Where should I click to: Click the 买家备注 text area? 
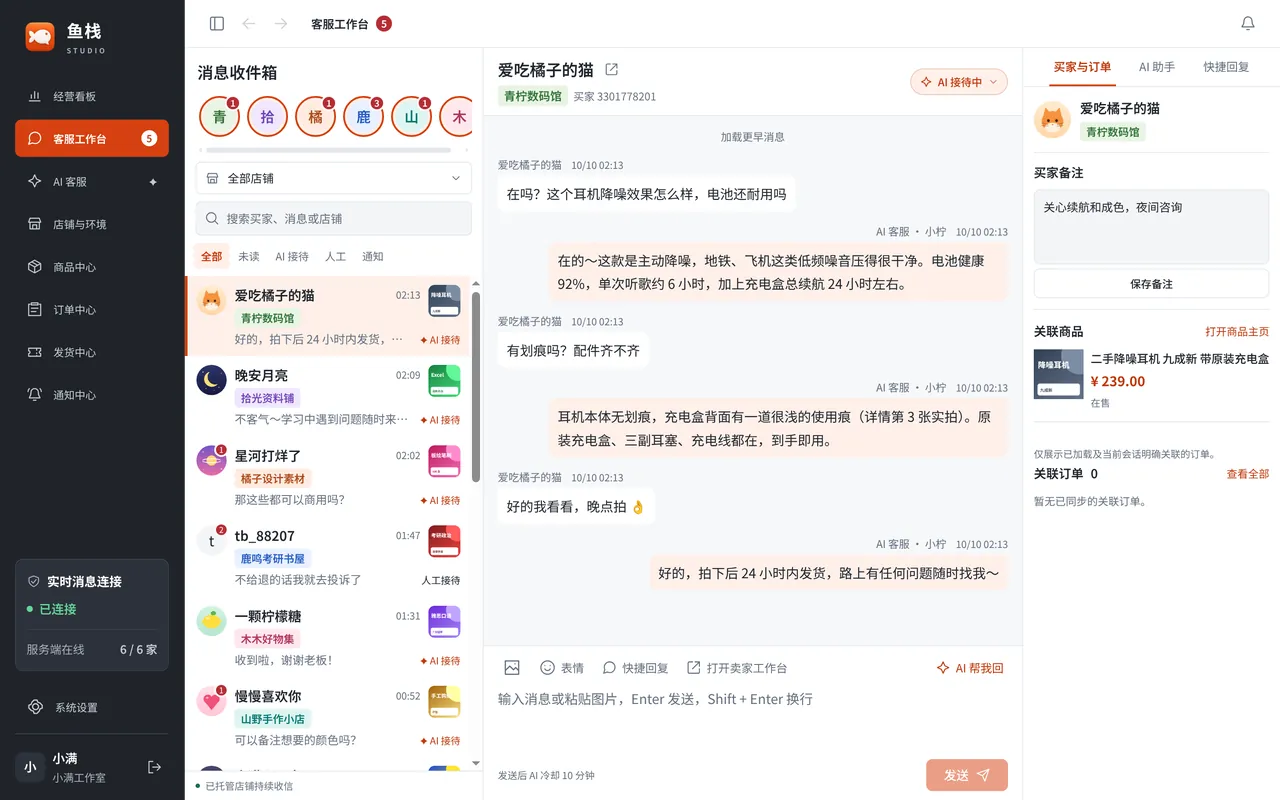point(1151,227)
